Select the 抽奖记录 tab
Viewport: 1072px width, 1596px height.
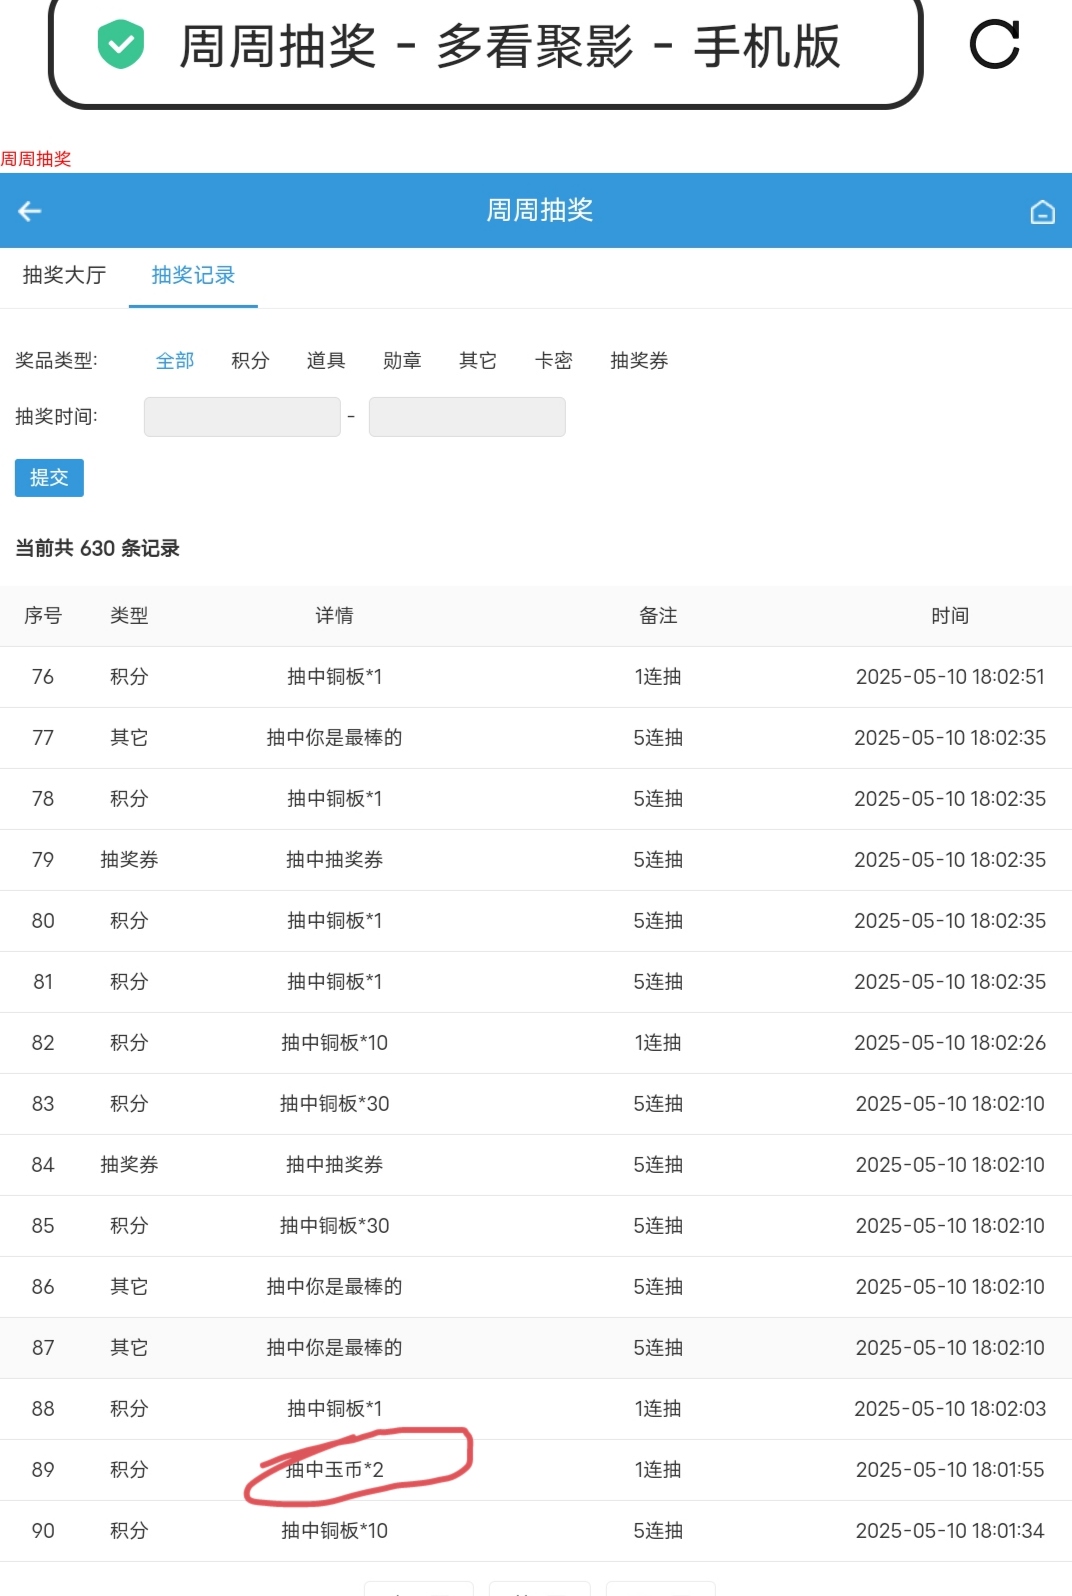tap(193, 275)
